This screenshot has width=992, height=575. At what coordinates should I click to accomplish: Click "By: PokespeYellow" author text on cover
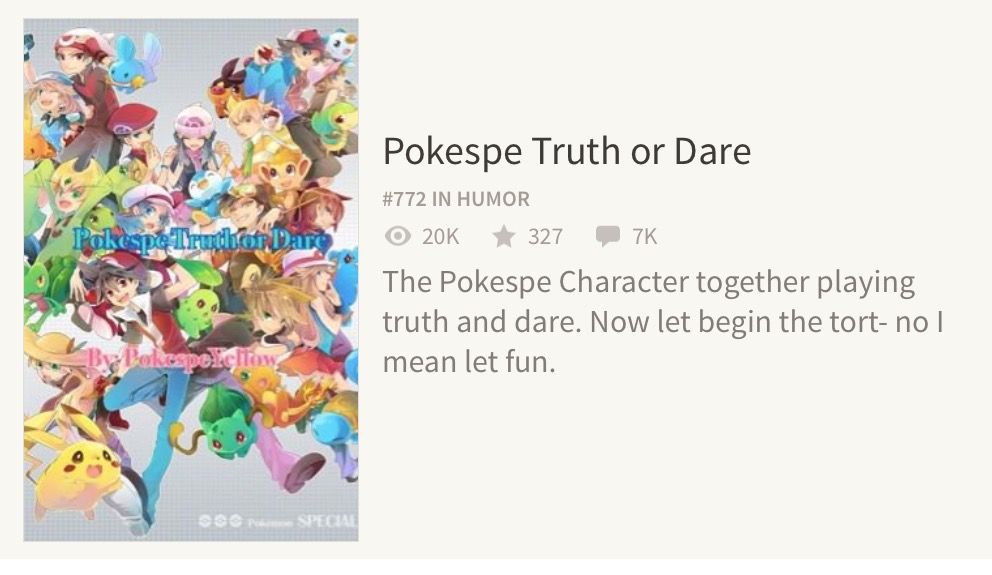[x=182, y=359]
